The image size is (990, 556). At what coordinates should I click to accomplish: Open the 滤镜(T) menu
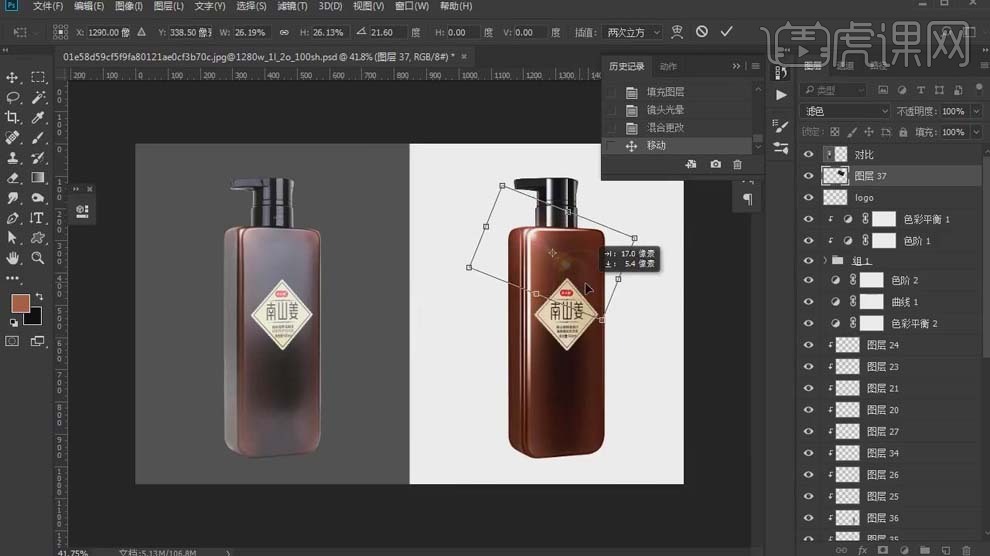point(292,6)
